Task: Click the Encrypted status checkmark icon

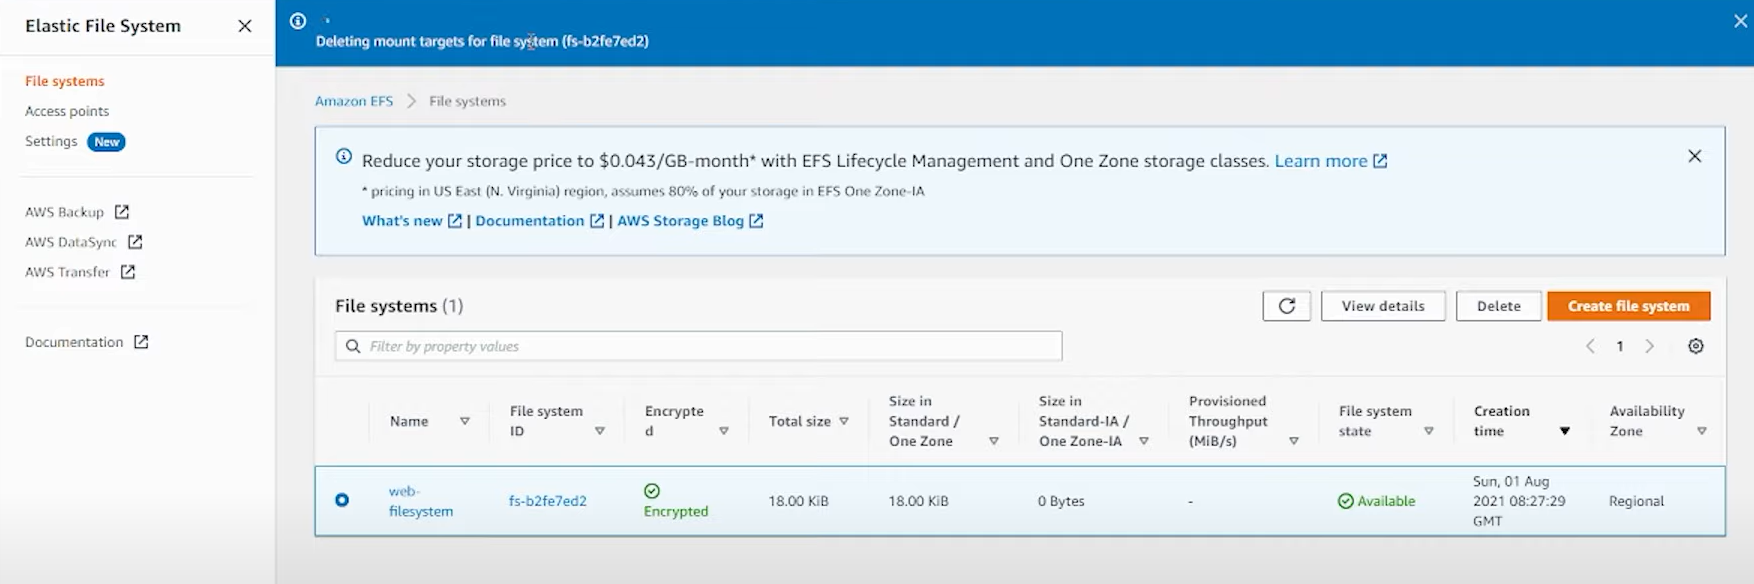Action: tap(652, 490)
